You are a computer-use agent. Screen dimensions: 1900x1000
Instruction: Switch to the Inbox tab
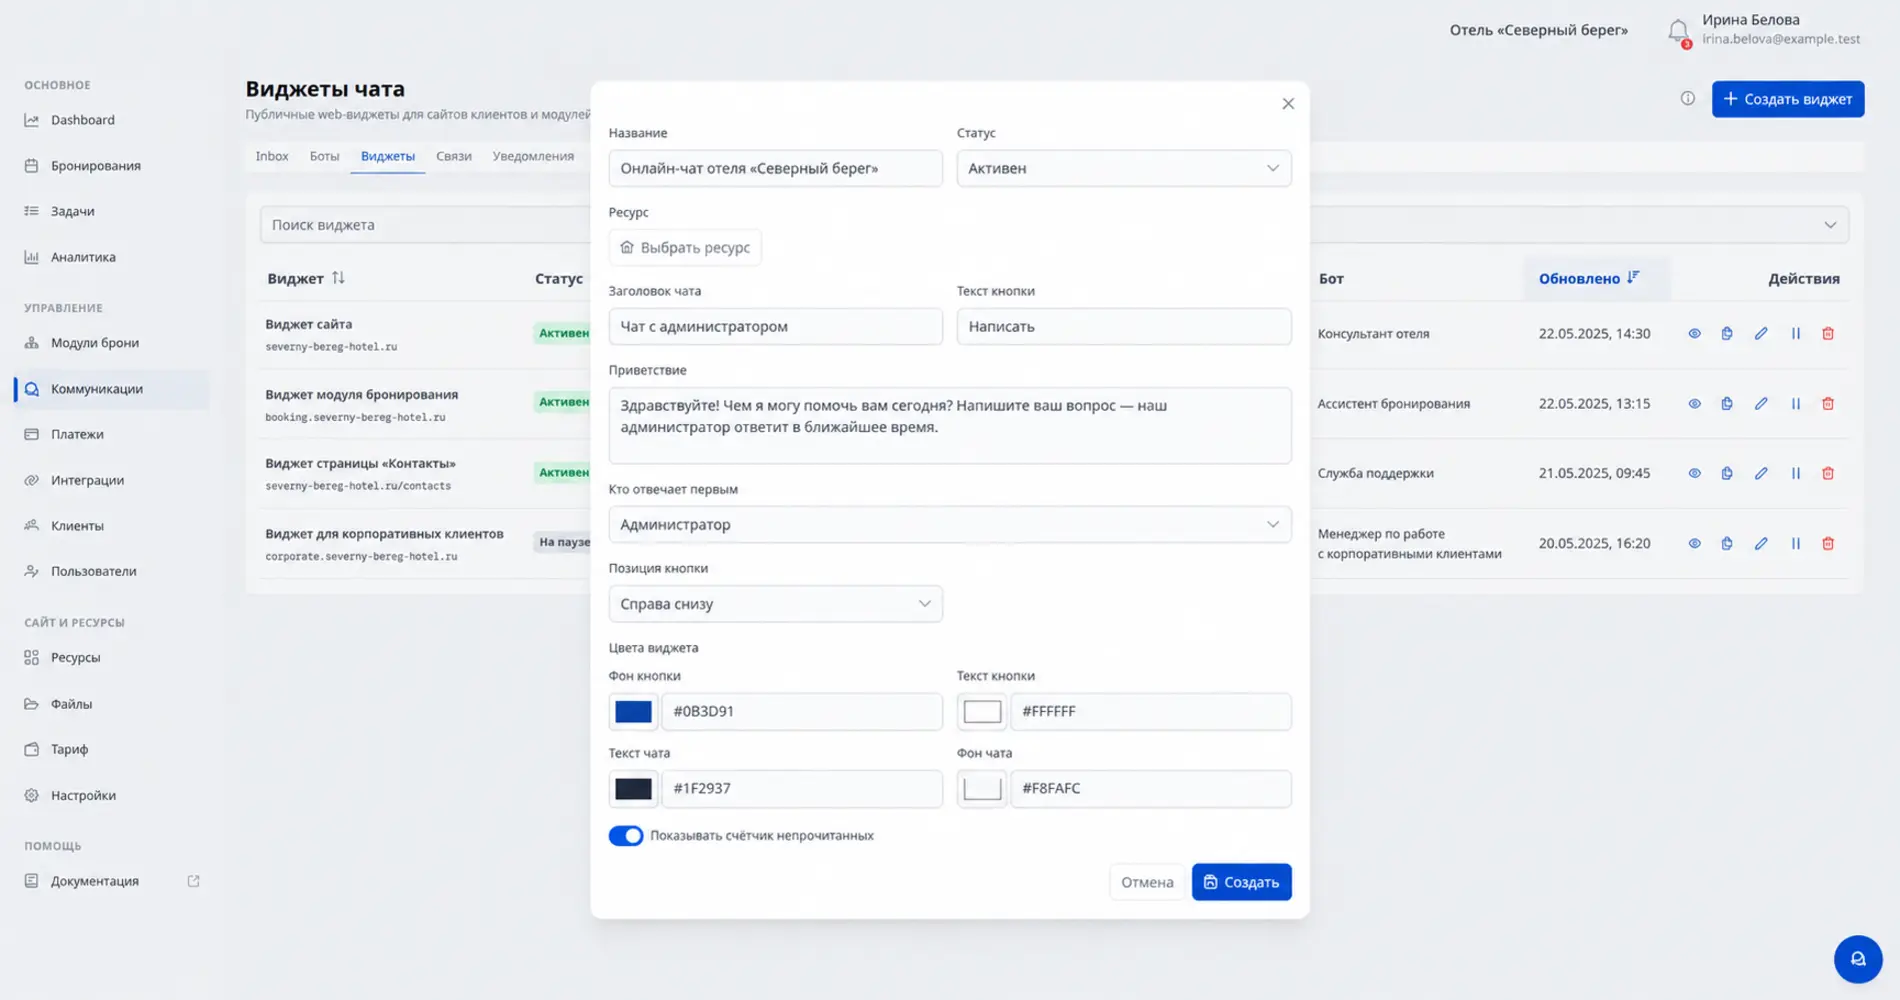[x=272, y=156]
